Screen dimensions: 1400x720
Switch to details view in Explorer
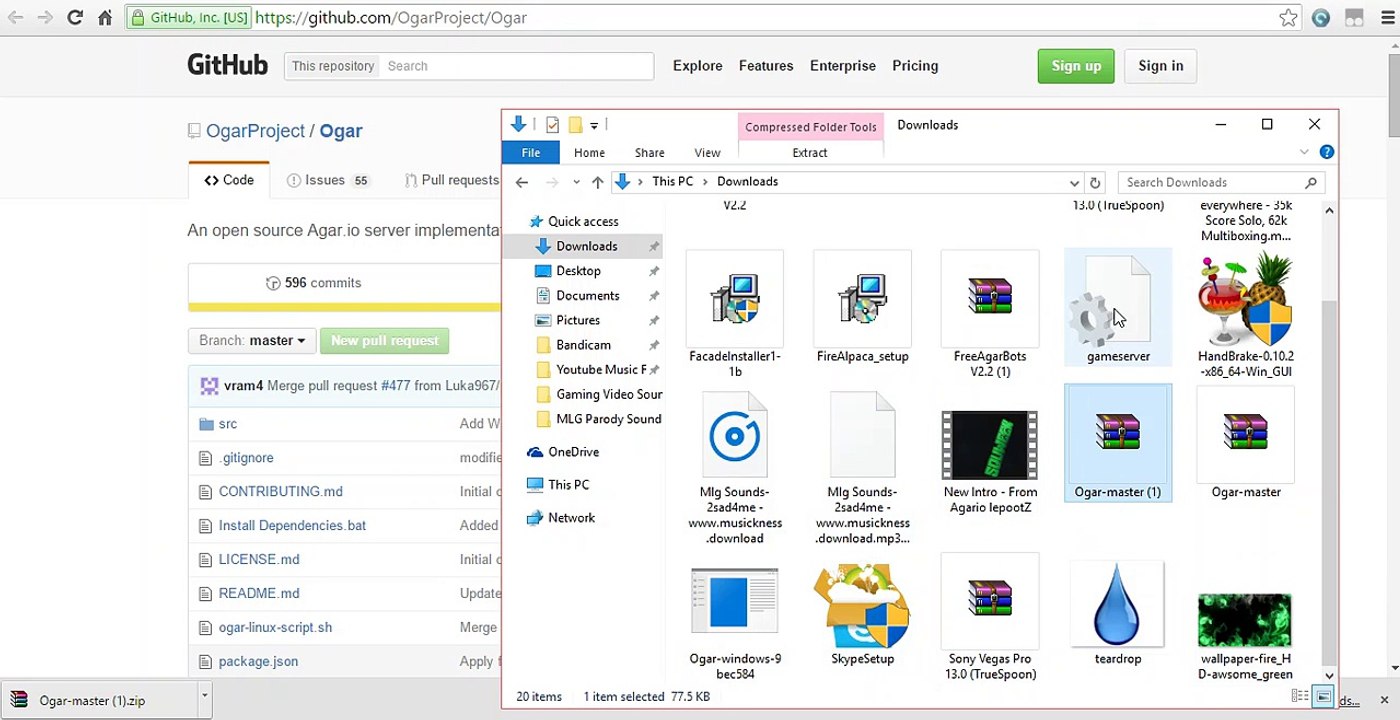click(x=1300, y=696)
